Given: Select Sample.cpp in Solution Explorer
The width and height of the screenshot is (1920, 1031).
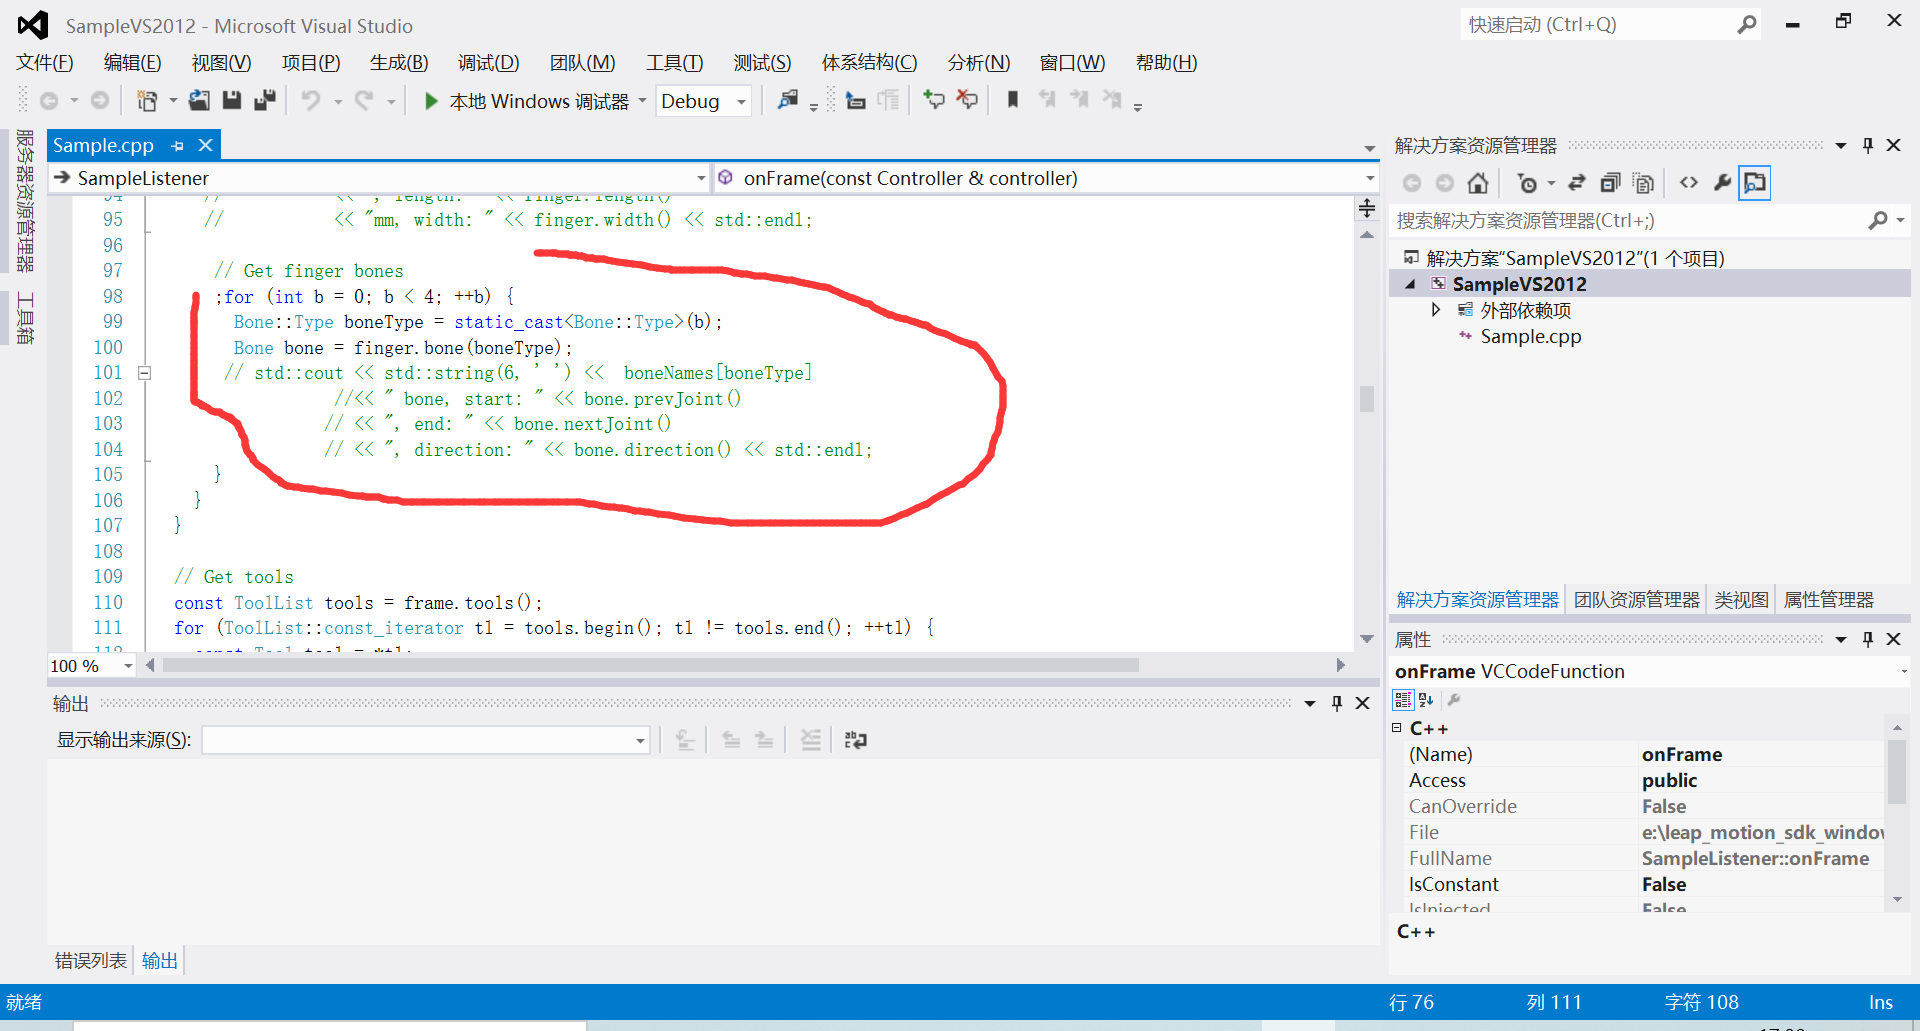Looking at the screenshot, I should tap(1530, 336).
